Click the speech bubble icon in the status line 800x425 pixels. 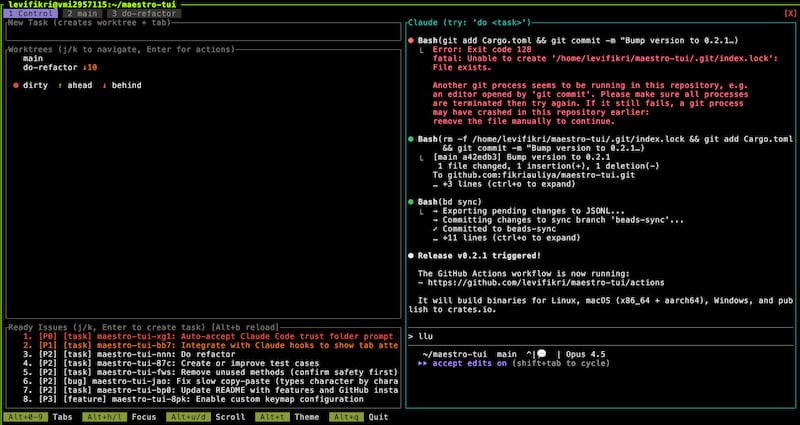click(541, 354)
